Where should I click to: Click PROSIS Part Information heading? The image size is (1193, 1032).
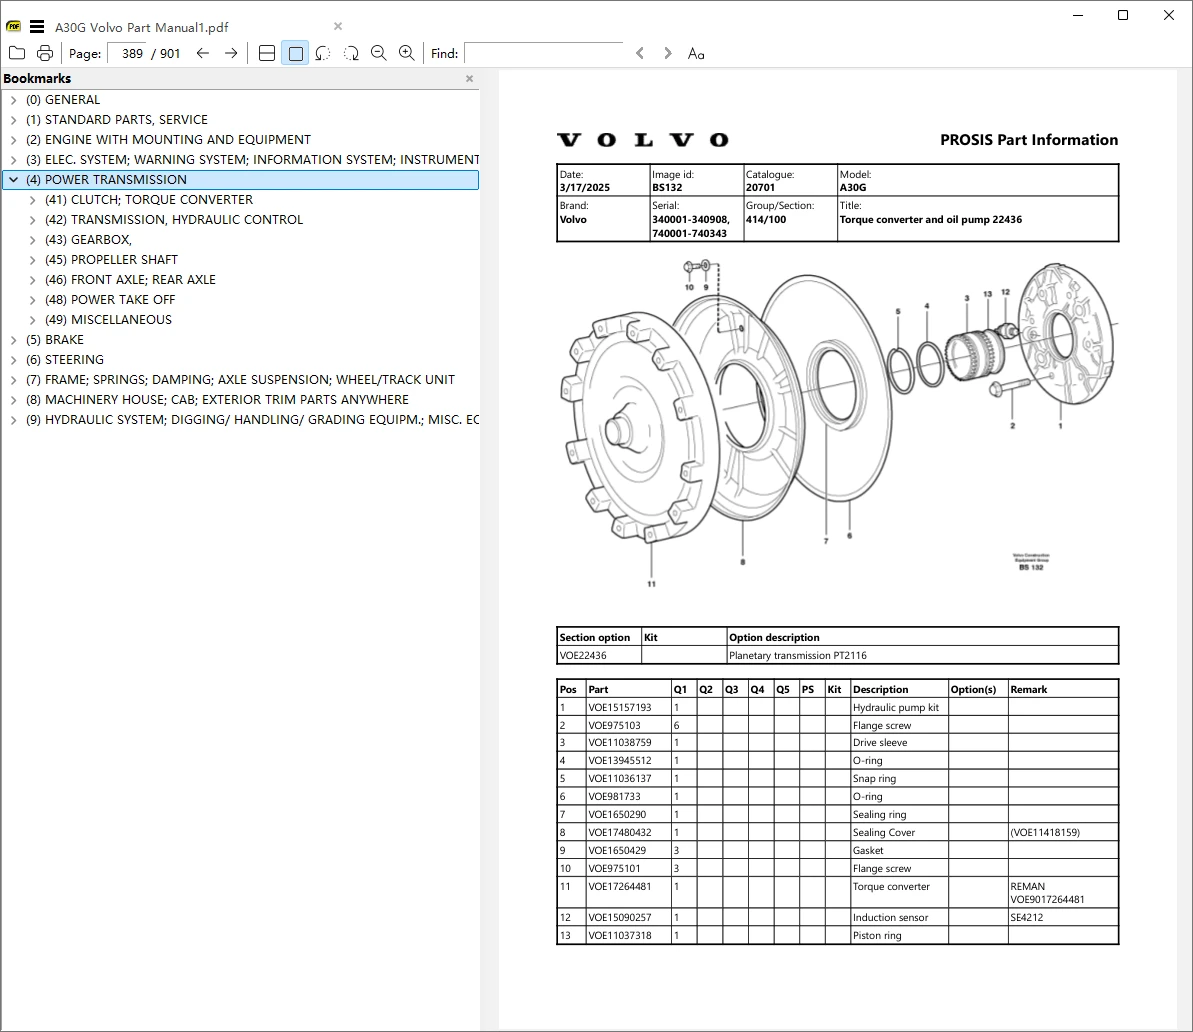pos(1029,140)
